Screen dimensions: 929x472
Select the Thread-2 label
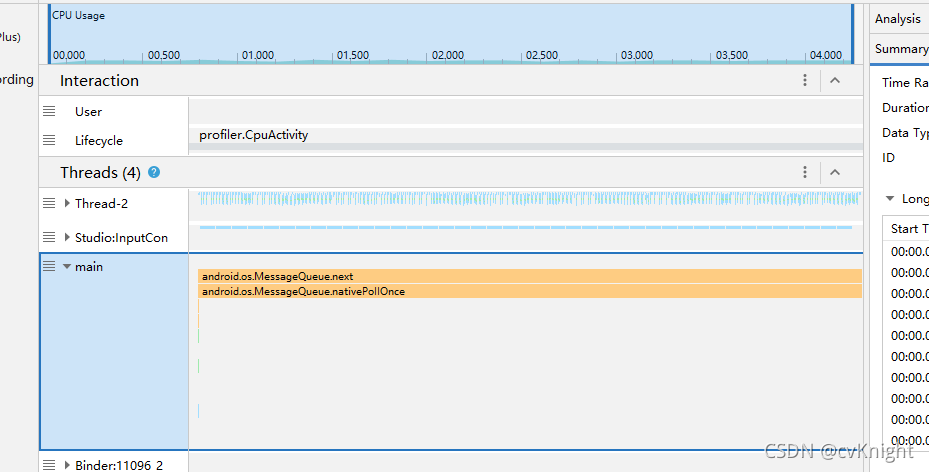pos(101,203)
